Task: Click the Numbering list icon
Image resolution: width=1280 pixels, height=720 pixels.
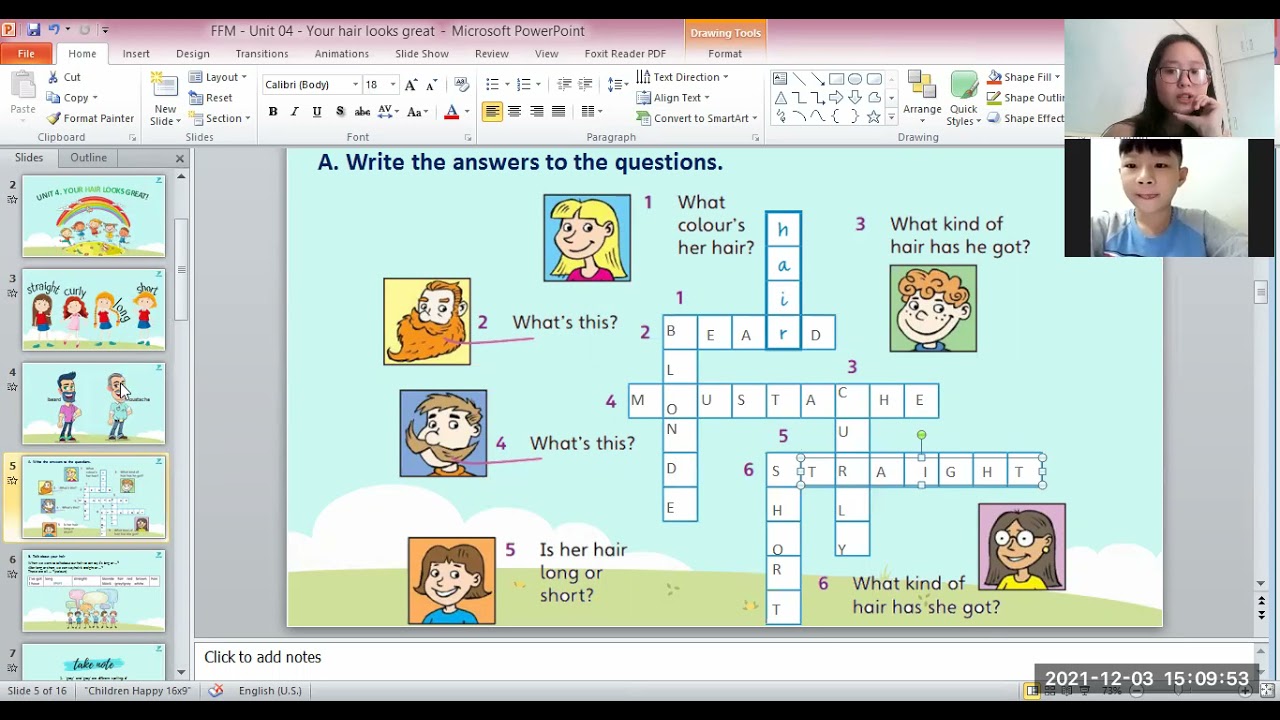Action: 523,85
